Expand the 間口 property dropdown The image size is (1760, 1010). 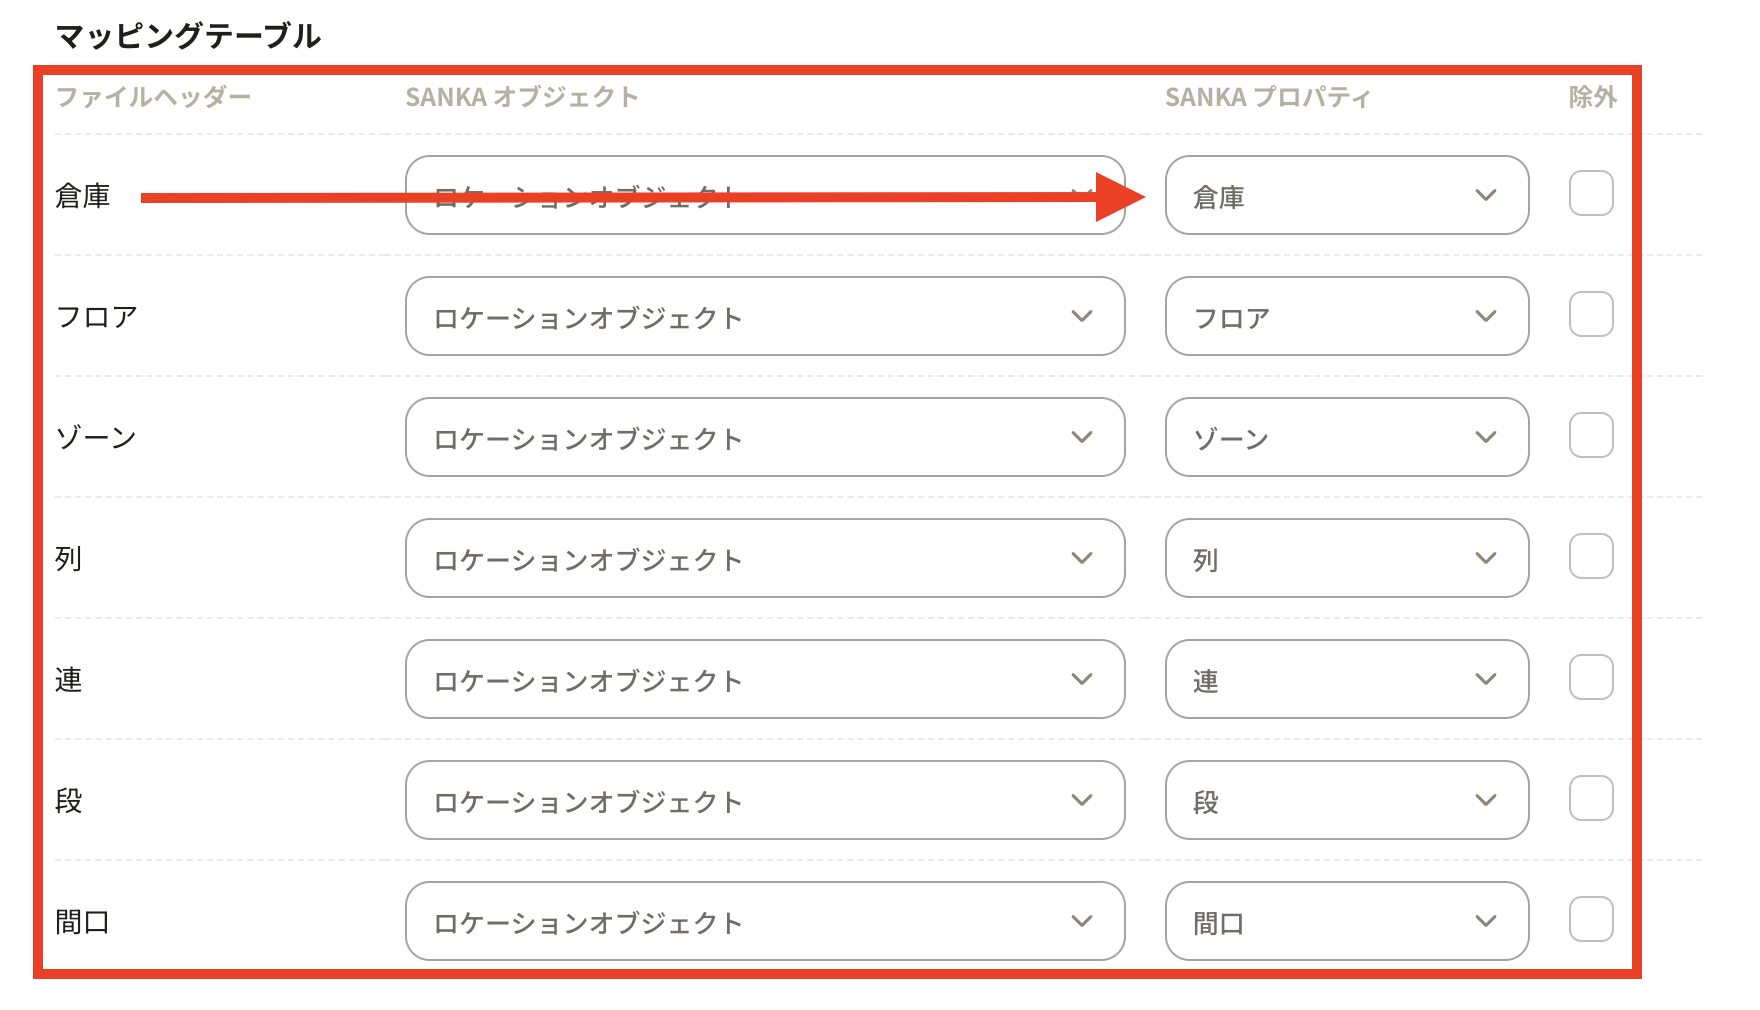point(1346,922)
